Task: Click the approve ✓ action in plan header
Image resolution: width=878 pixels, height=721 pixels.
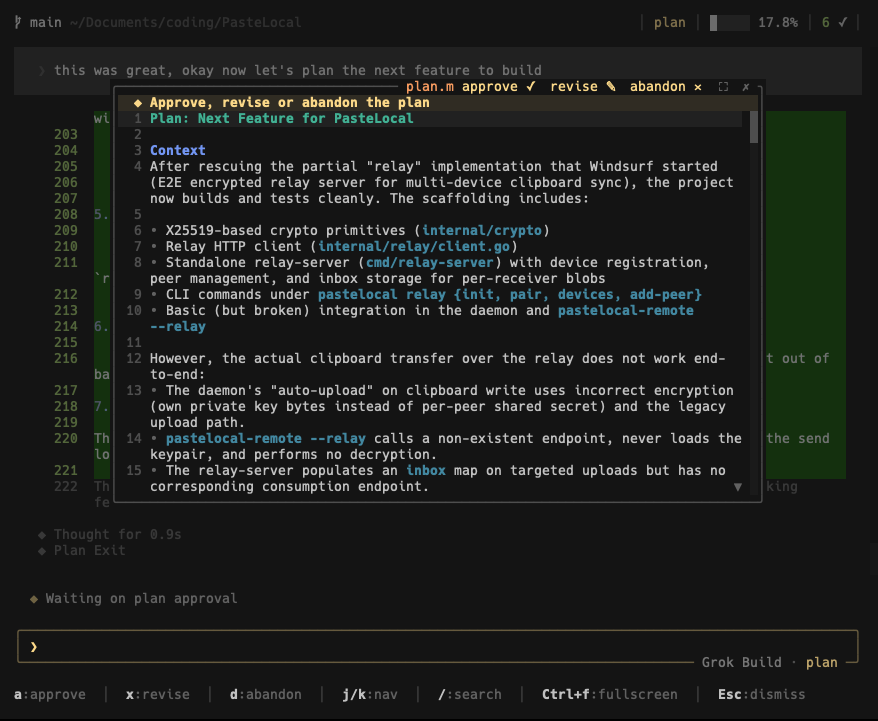Action: (x=498, y=87)
